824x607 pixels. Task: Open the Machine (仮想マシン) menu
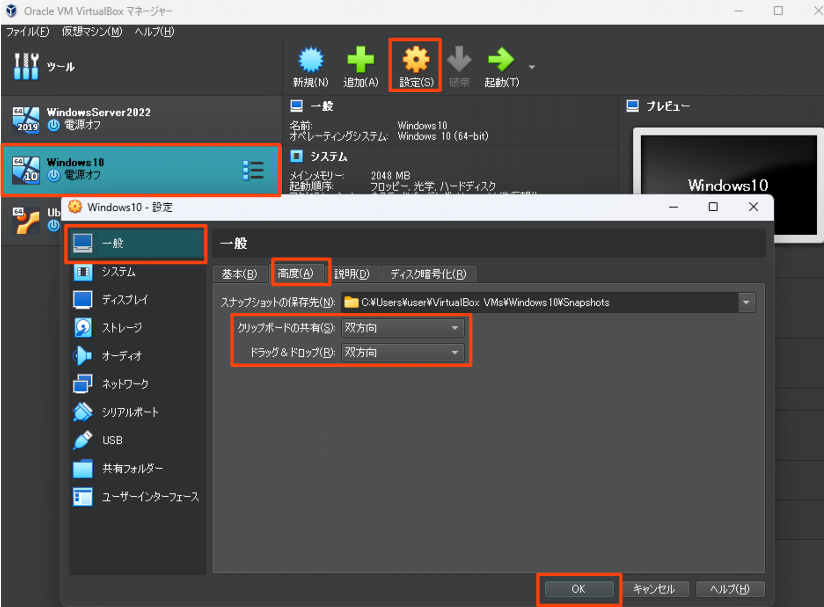(92, 32)
